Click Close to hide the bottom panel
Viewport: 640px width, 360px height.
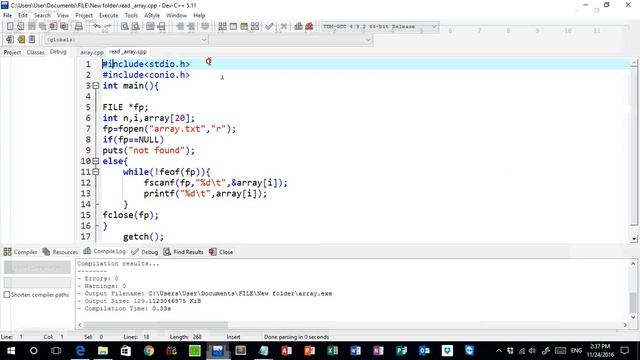coord(221,252)
